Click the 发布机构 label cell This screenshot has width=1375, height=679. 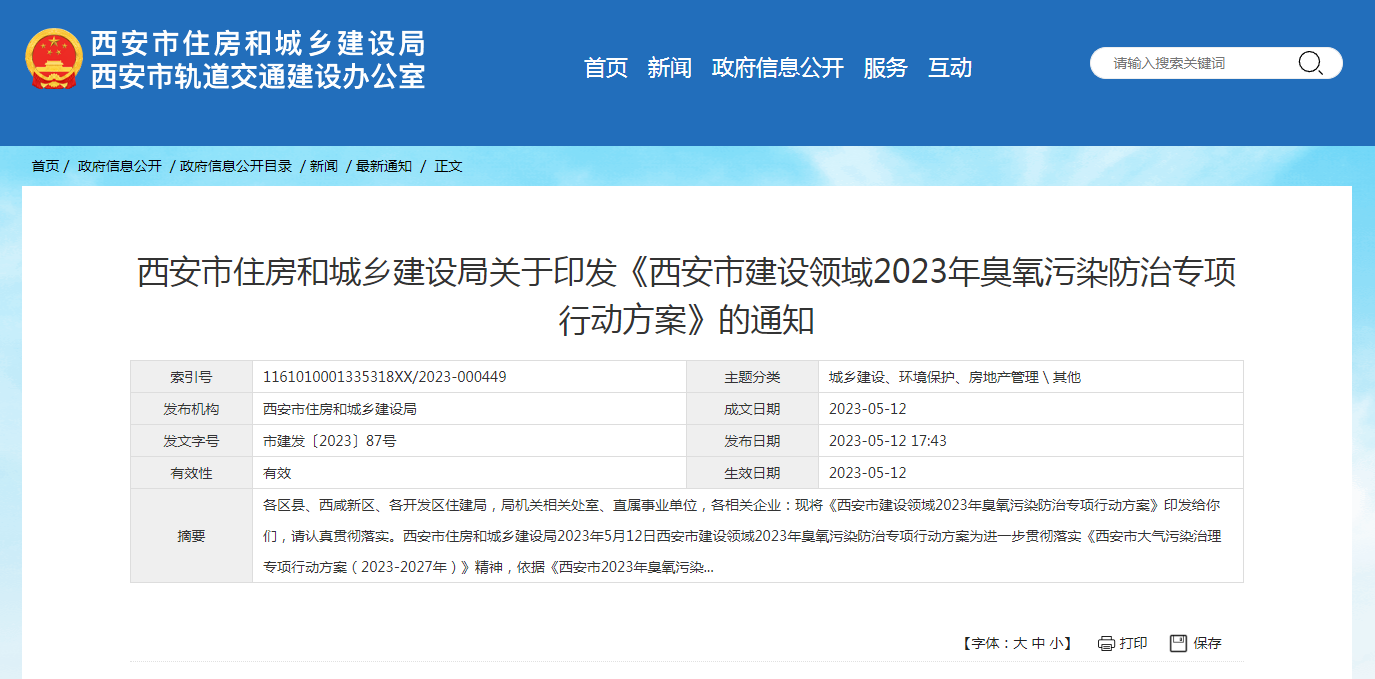click(x=191, y=409)
